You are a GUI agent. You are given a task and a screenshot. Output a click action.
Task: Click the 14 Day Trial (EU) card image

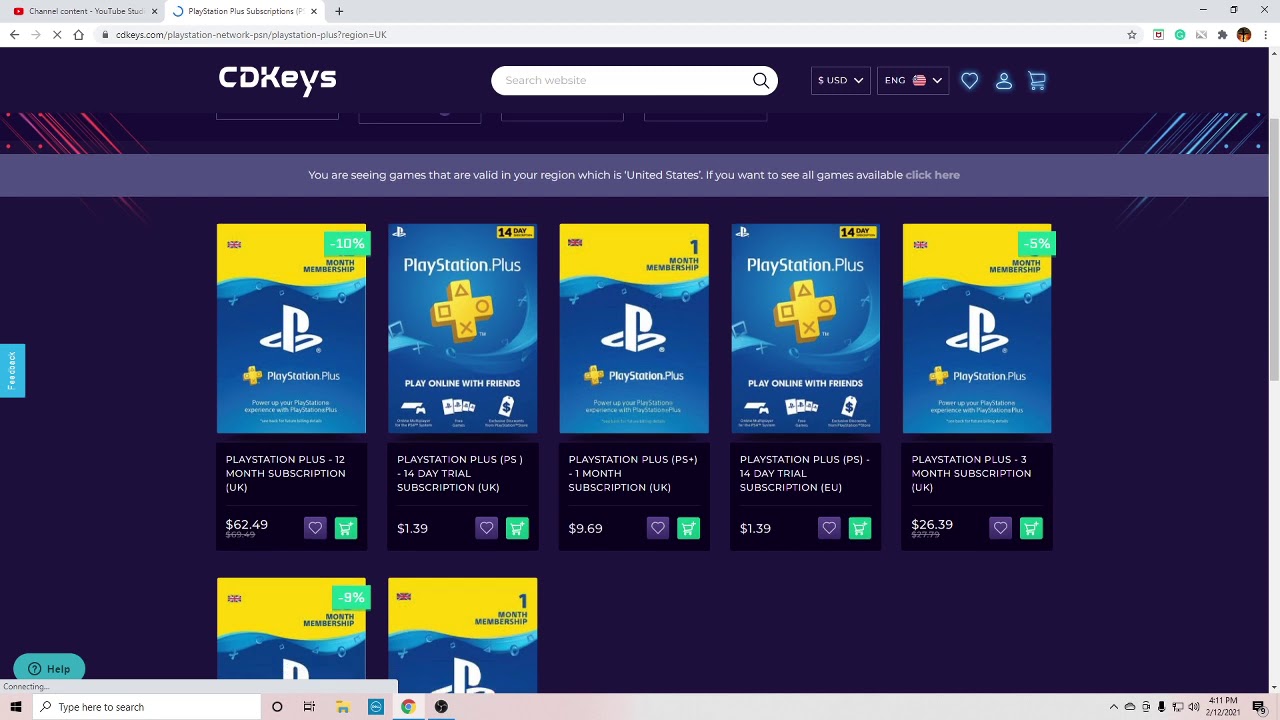pos(805,328)
